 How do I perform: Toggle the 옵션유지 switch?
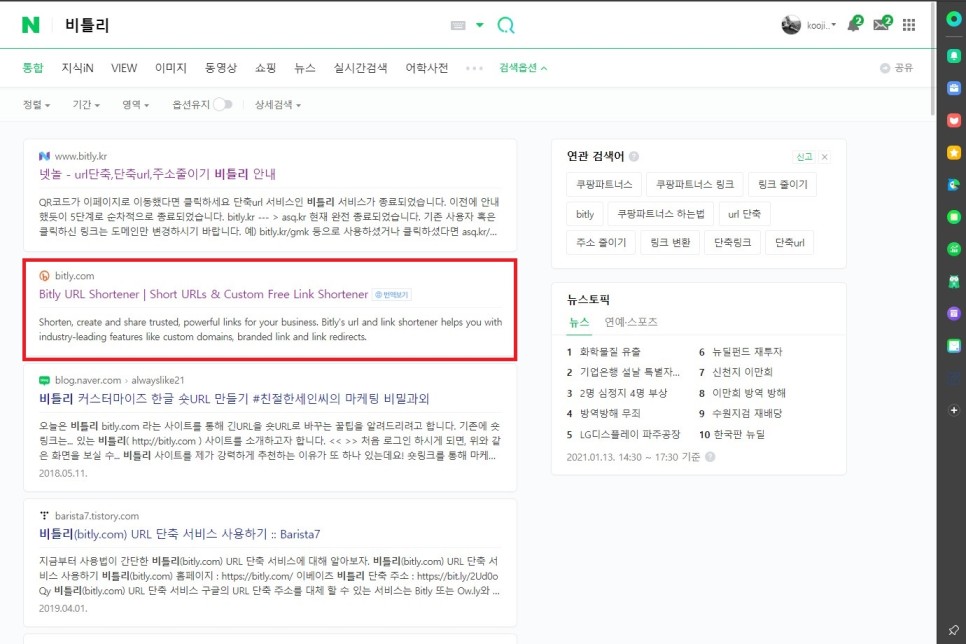[222, 105]
